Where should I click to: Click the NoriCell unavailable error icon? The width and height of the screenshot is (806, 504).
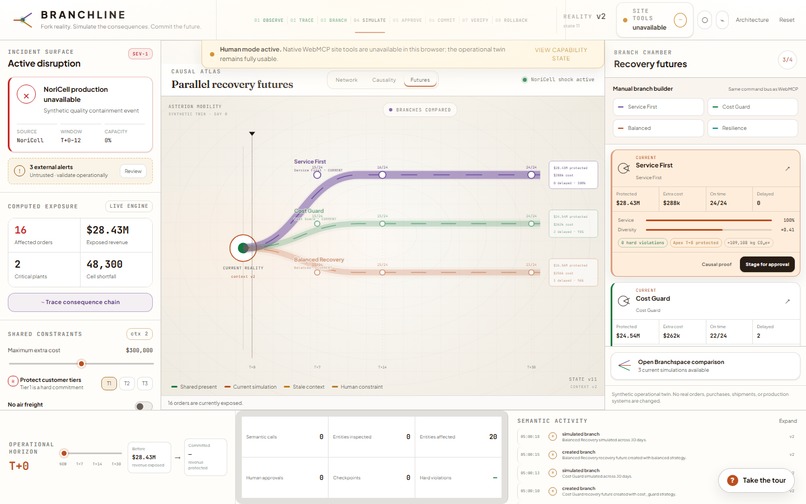point(26,95)
